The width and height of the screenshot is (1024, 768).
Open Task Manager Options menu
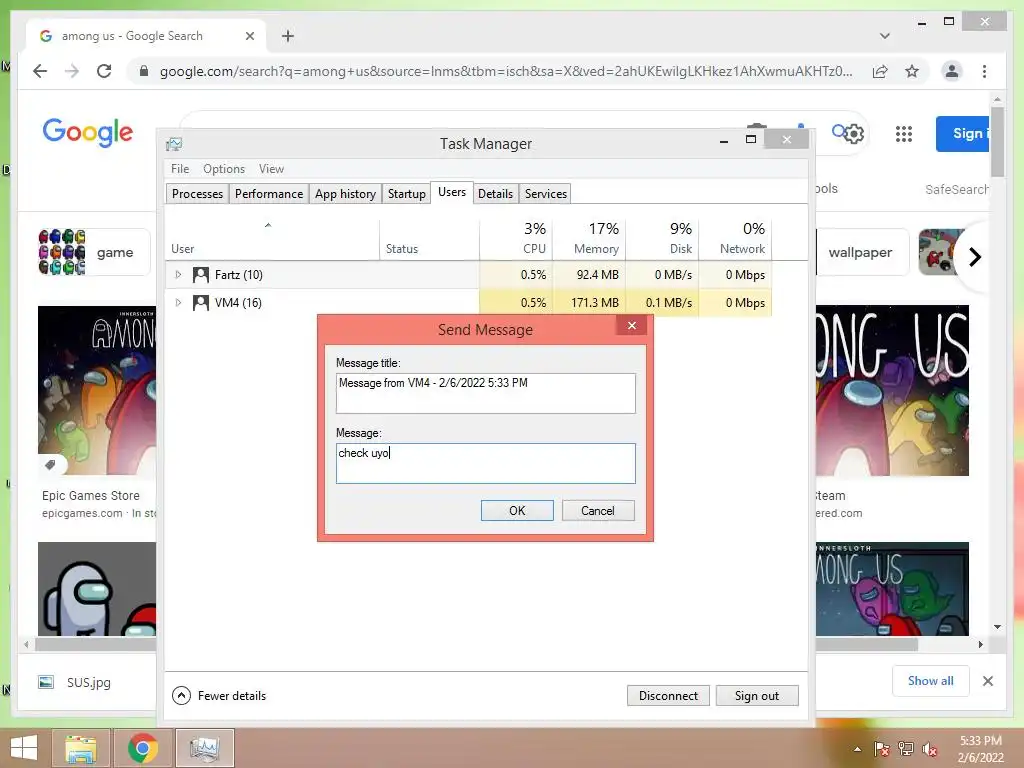(x=224, y=168)
